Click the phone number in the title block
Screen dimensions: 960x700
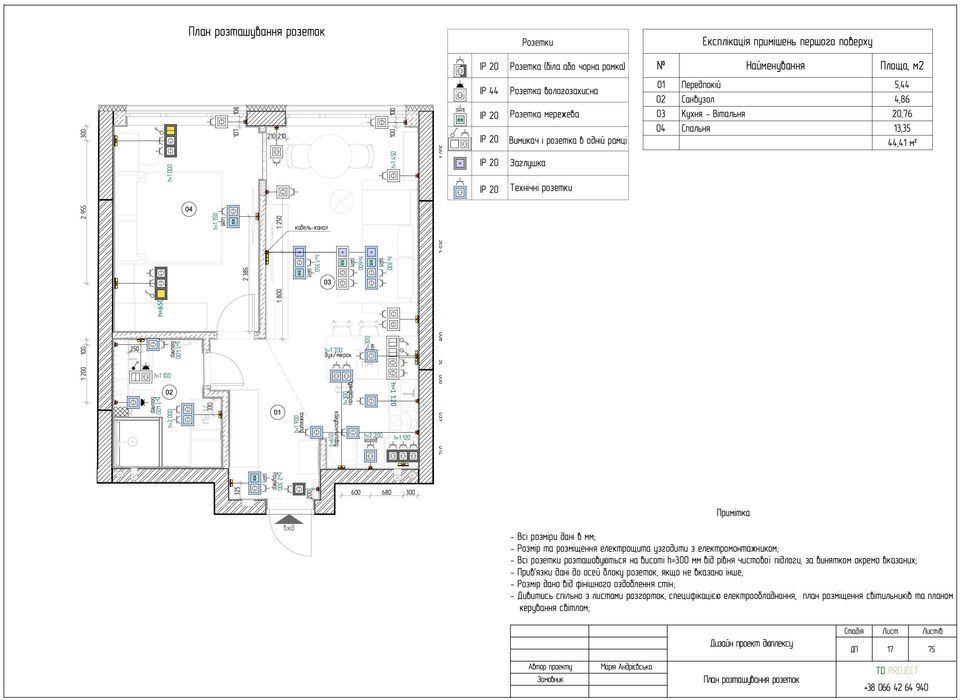tap(896, 687)
